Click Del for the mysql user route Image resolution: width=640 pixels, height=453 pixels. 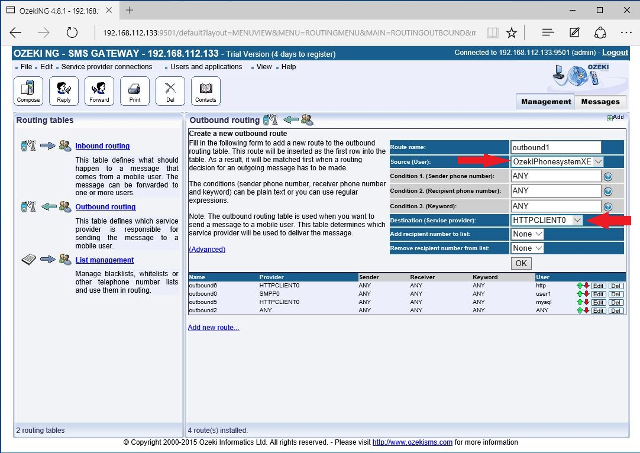pos(616,302)
